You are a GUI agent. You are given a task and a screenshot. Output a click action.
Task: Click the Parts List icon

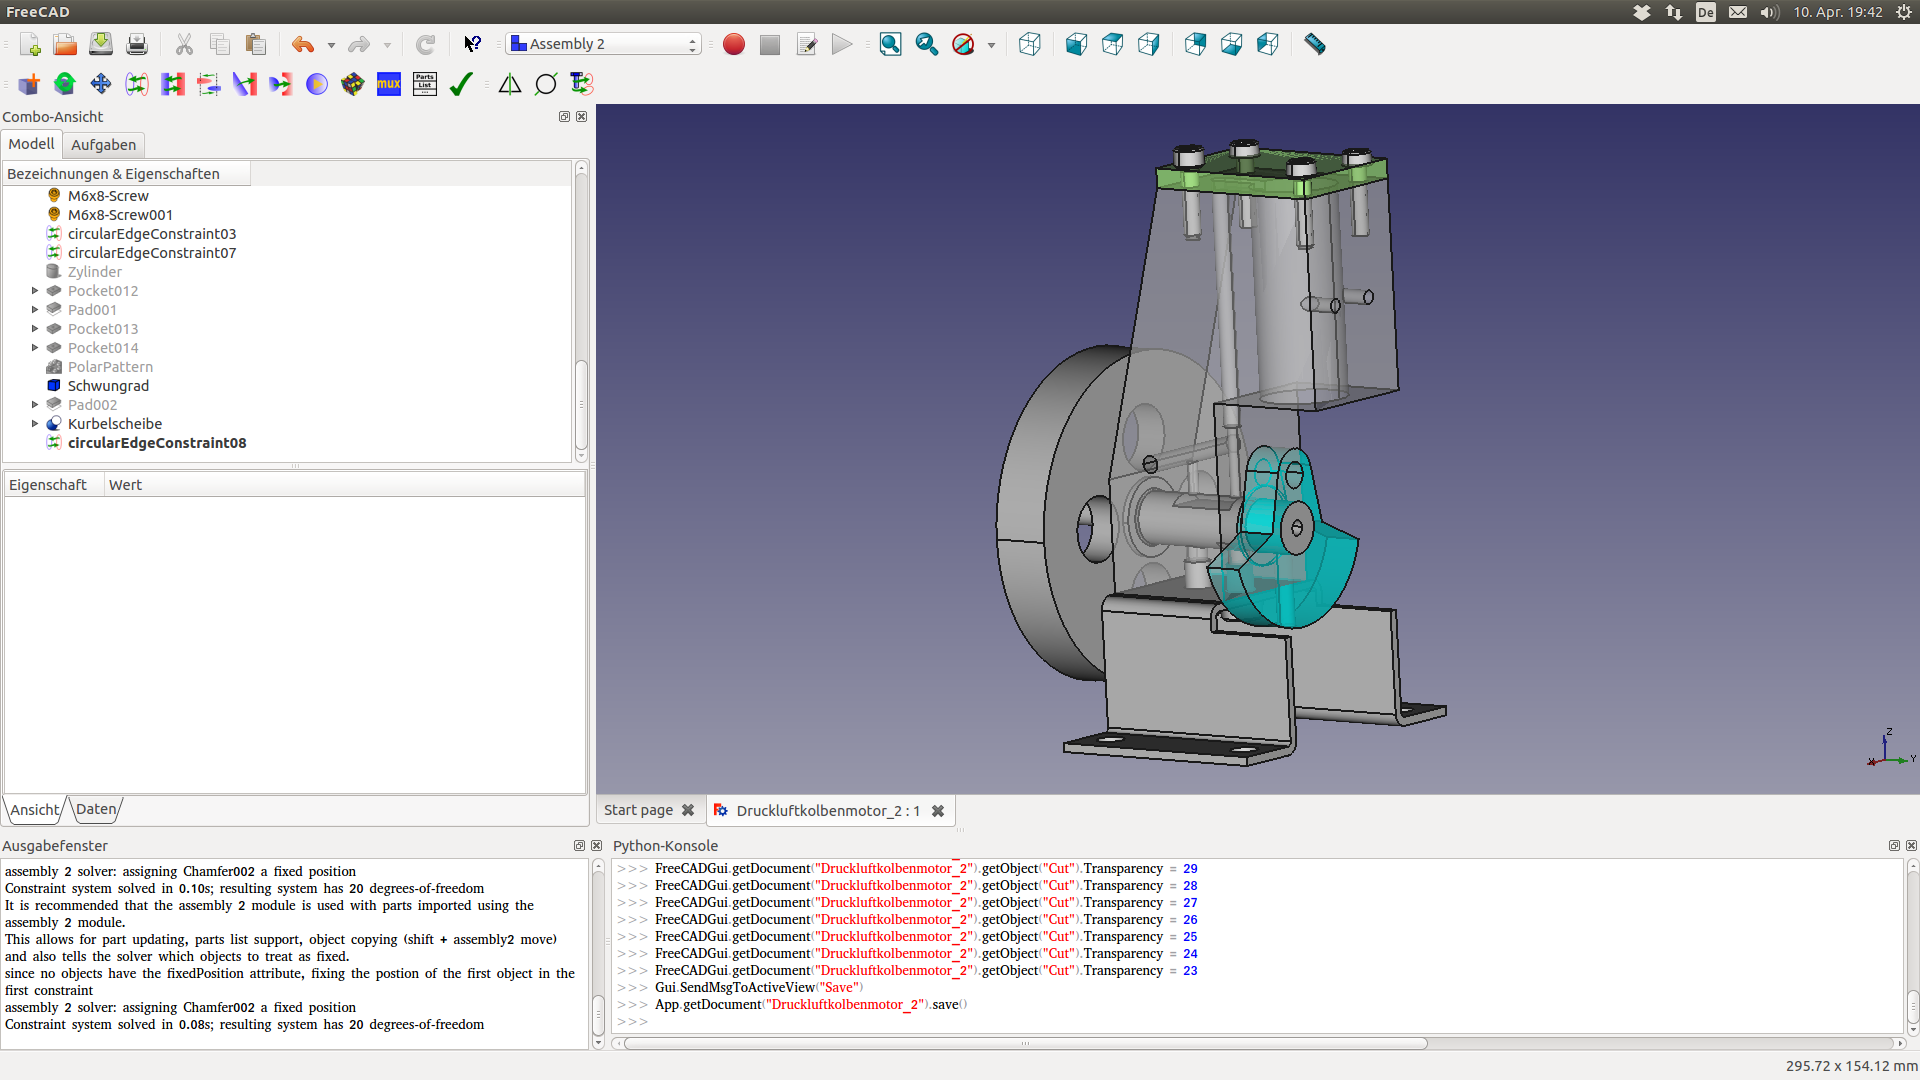(425, 84)
